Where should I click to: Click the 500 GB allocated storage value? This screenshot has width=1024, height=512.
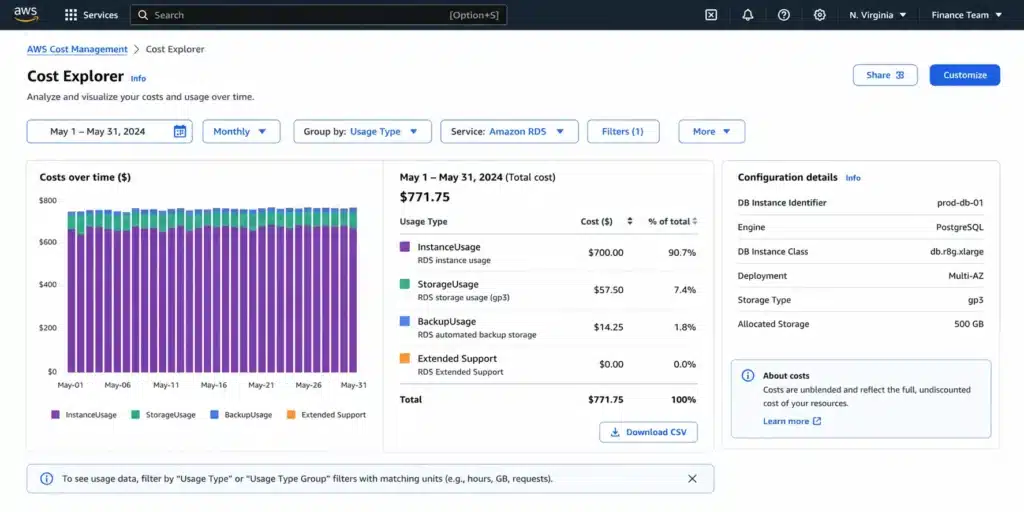click(968, 324)
